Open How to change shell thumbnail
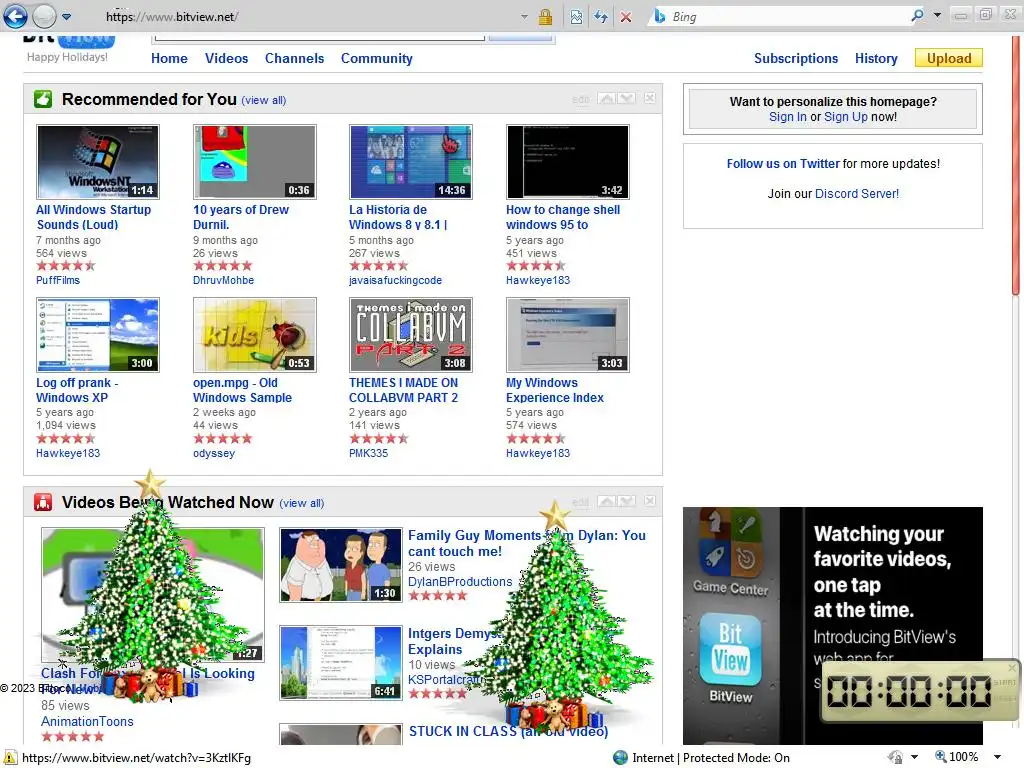1024x768 pixels. point(568,162)
